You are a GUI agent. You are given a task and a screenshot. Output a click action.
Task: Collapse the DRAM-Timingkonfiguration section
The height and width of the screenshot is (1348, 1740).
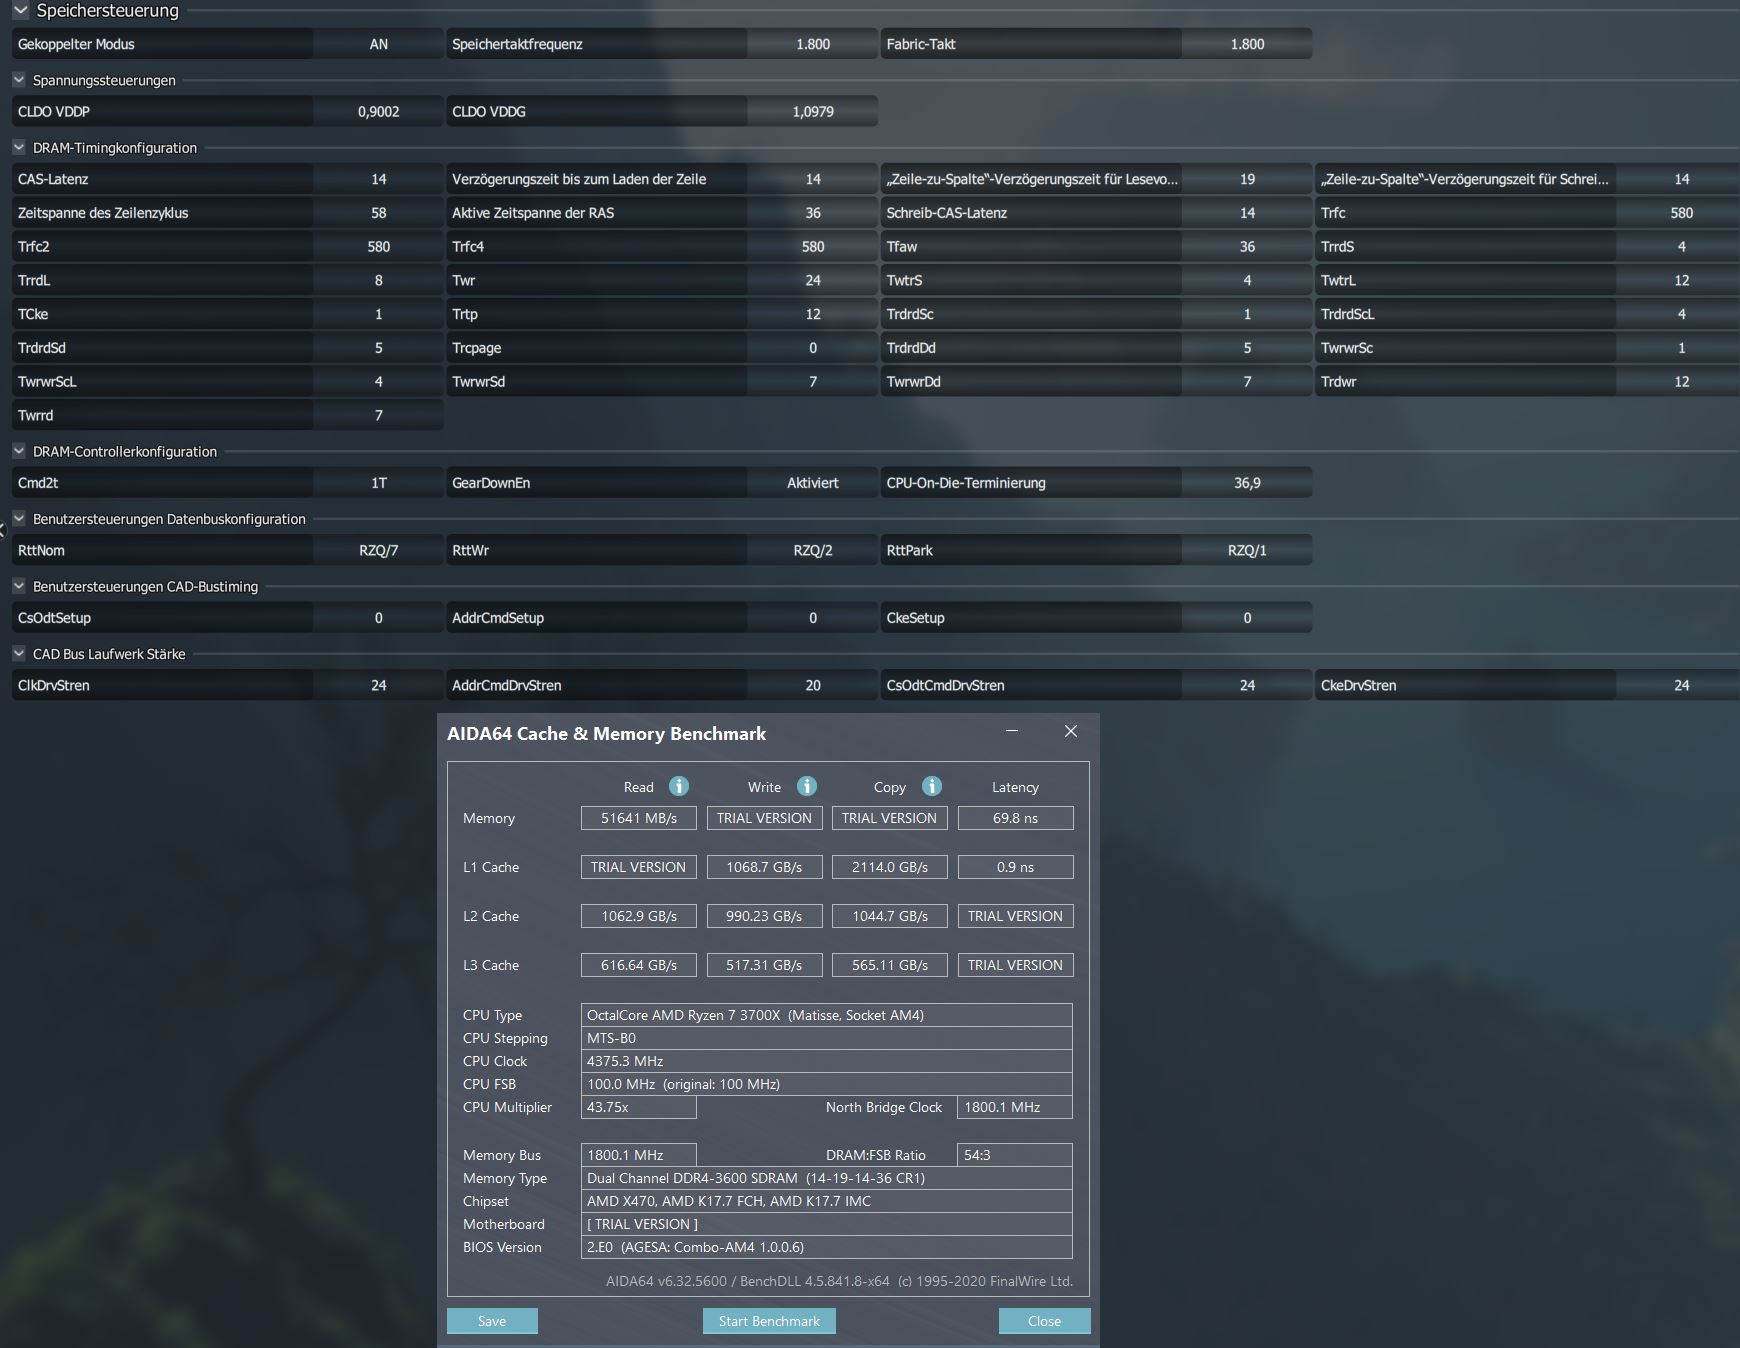pyautogui.click(x=18, y=147)
